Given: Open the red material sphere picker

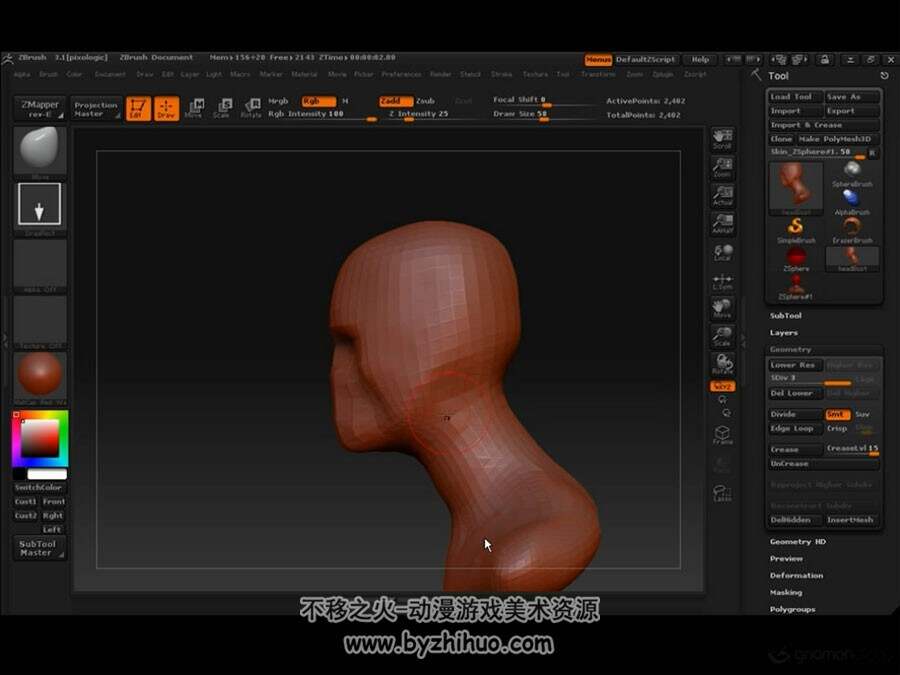Looking at the screenshot, I should pyautogui.click(x=40, y=376).
